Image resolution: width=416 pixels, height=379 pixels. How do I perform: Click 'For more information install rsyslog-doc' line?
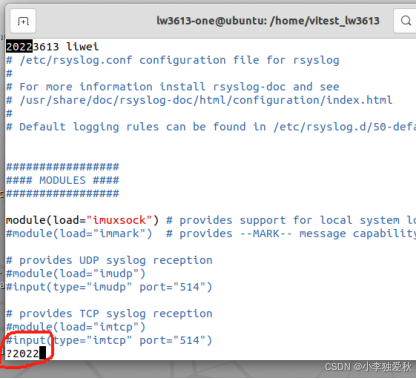(173, 87)
